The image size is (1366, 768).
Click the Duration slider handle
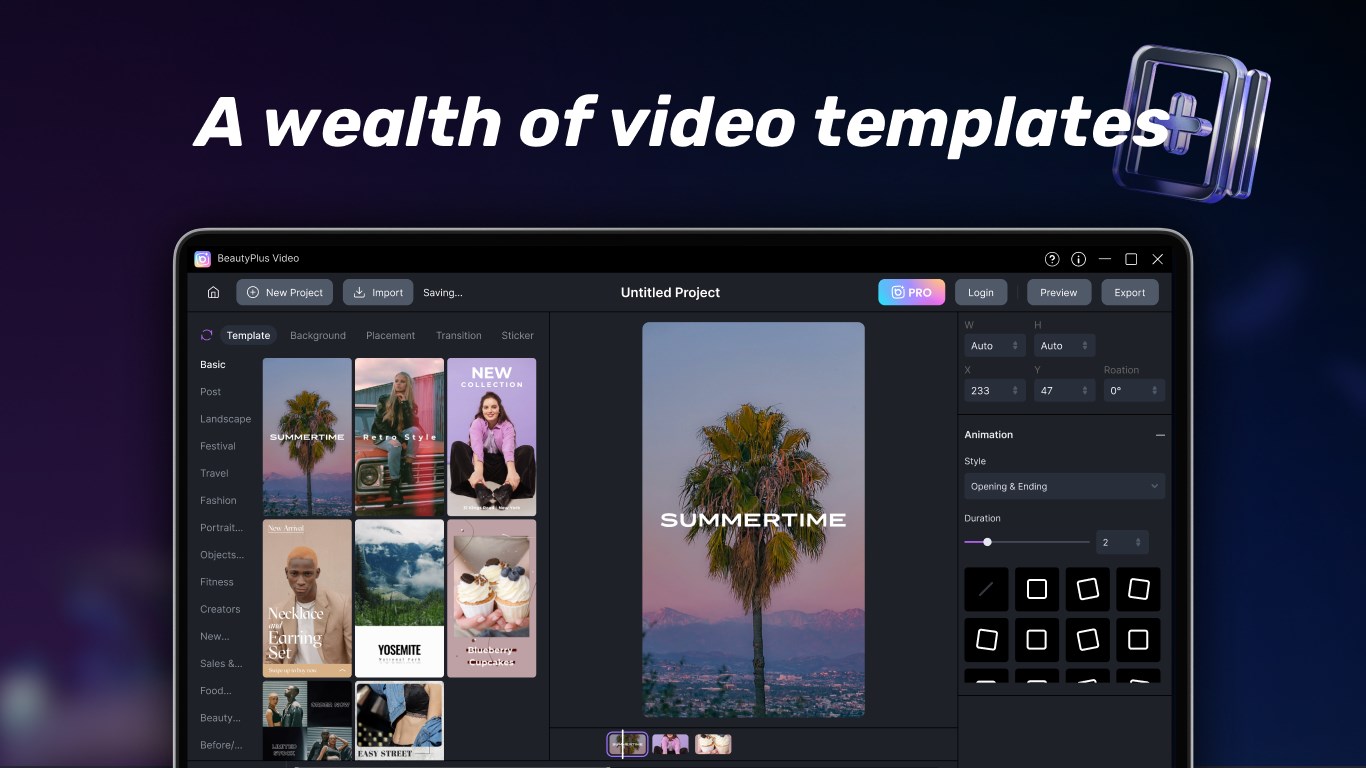(x=987, y=542)
